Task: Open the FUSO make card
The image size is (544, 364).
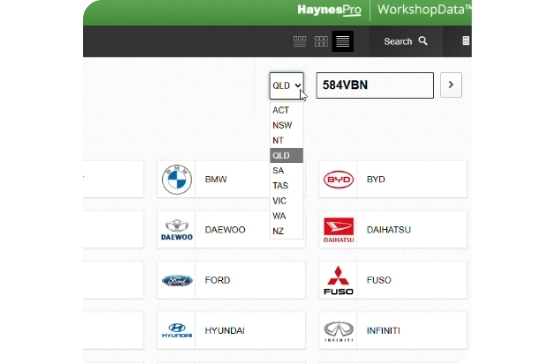Action: click(393, 280)
